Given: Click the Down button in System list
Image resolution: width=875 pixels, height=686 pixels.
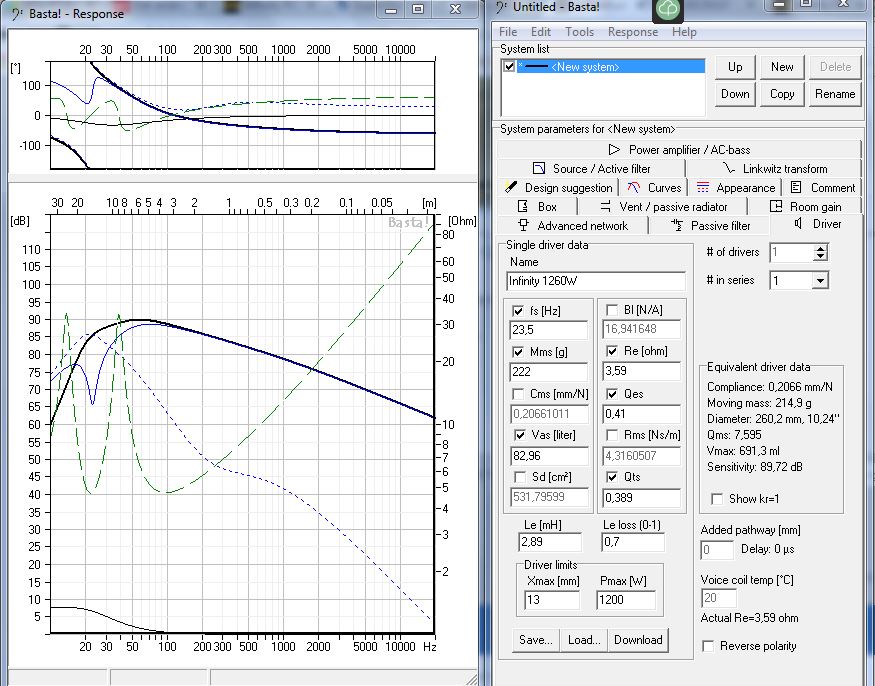Looking at the screenshot, I should point(735,94).
